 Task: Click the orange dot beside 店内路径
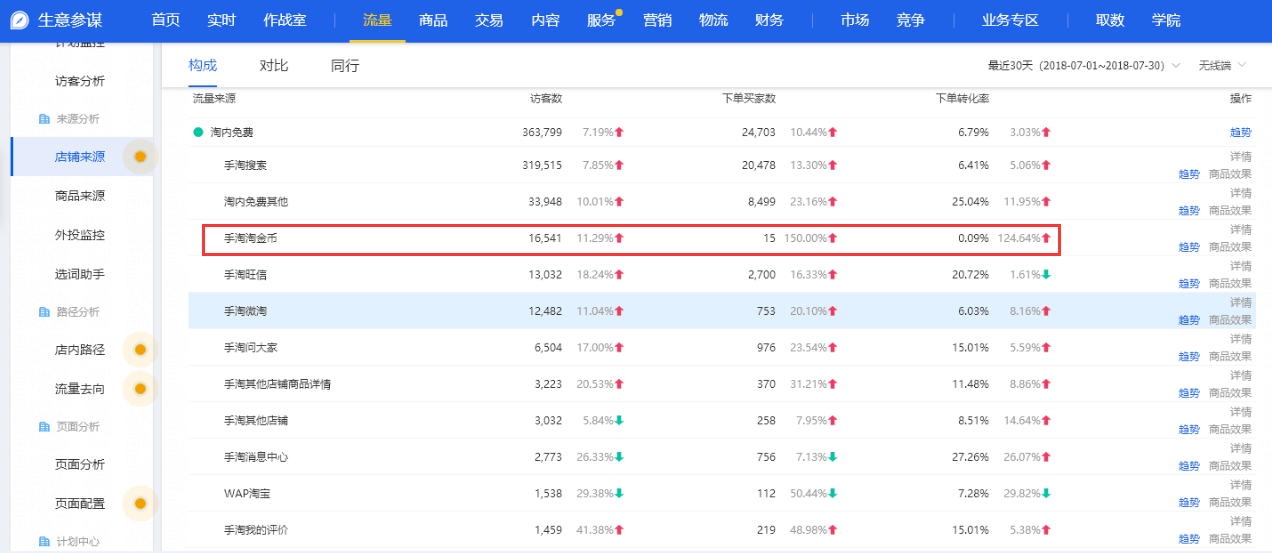(141, 349)
